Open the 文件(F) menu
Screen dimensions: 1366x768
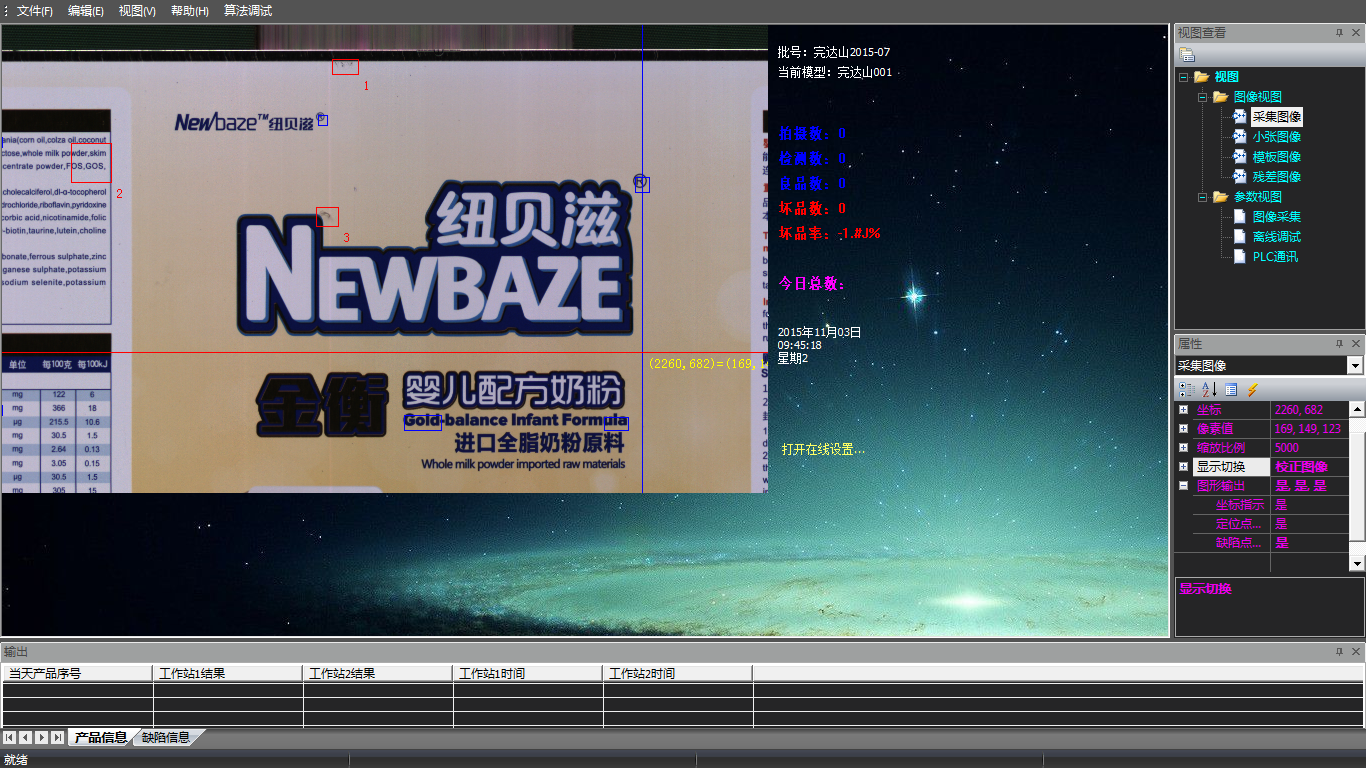pyautogui.click(x=35, y=11)
